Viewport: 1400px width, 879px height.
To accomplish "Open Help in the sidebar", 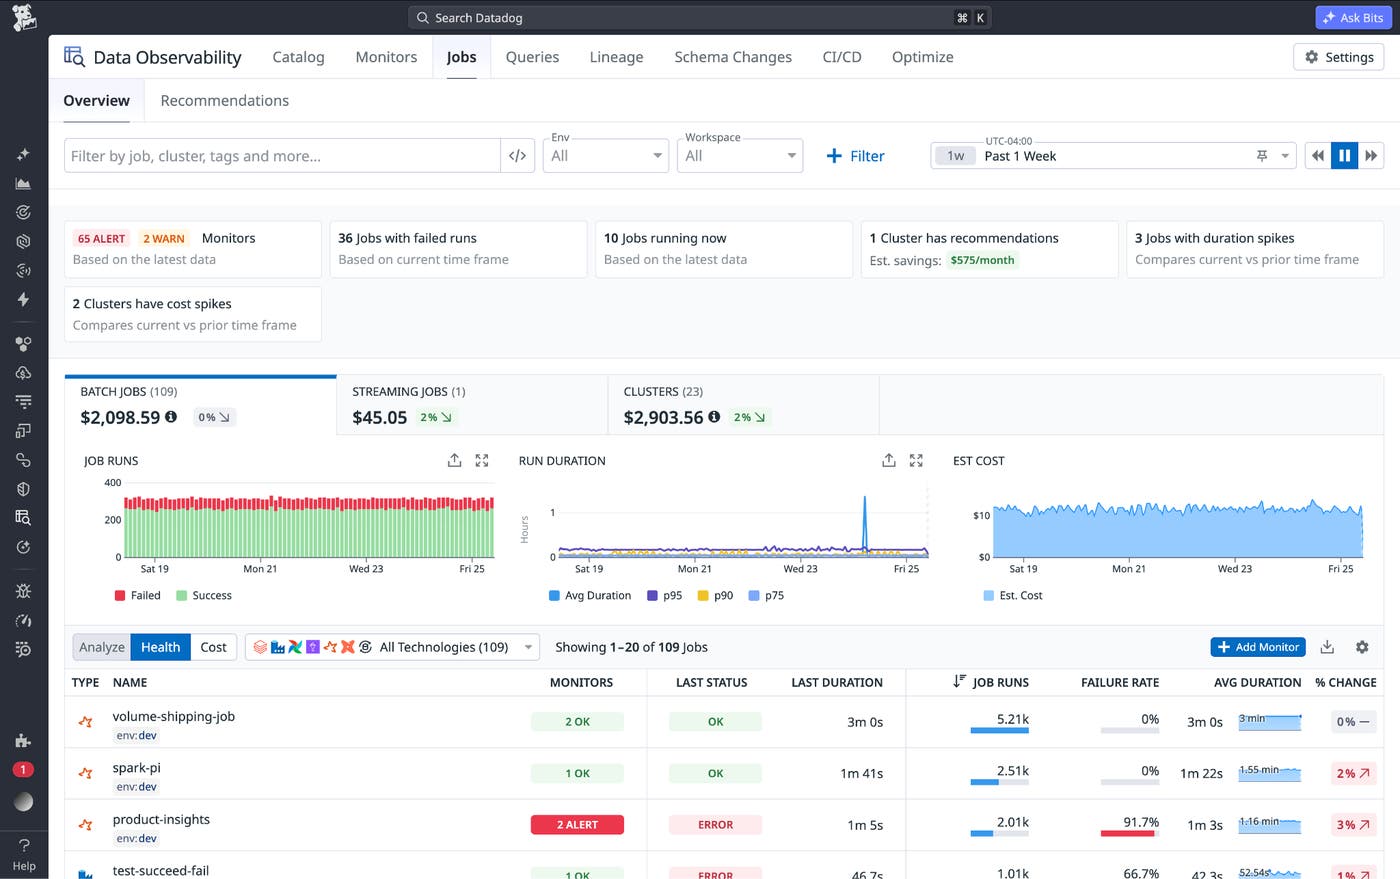I will click(24, 855).
